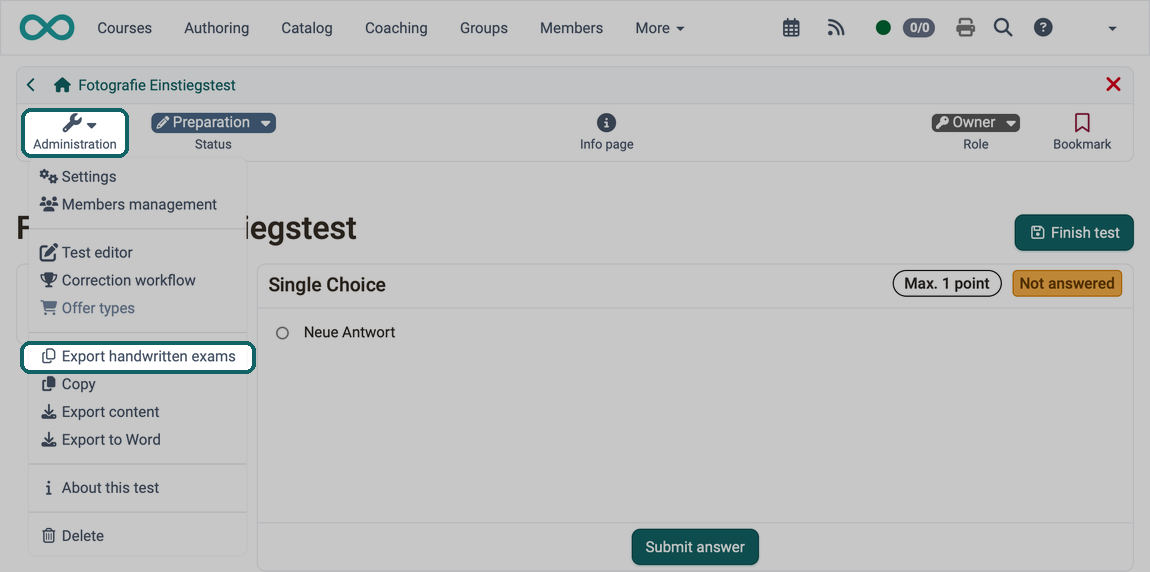Expand the Administration tools dropdown
This screenshot has width=1150, height=572.
tap(75, 133)
